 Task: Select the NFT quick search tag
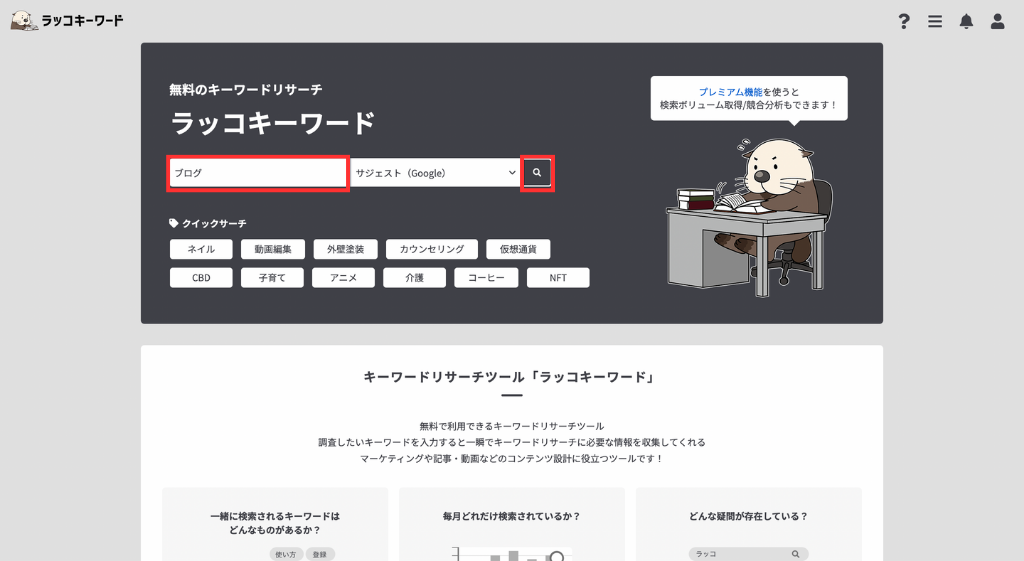click(x=558, y=278)
